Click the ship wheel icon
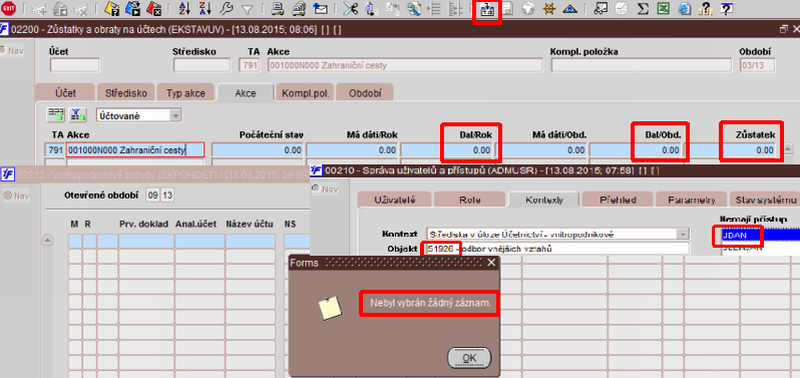Image resolution: width=800 pixels, height=378 pixels. coord(549,8)
